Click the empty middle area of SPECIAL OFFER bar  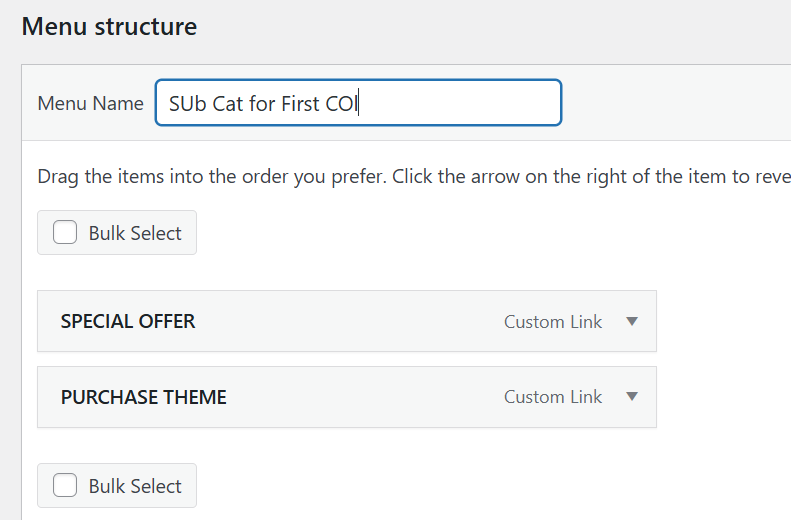click(348, 321)
